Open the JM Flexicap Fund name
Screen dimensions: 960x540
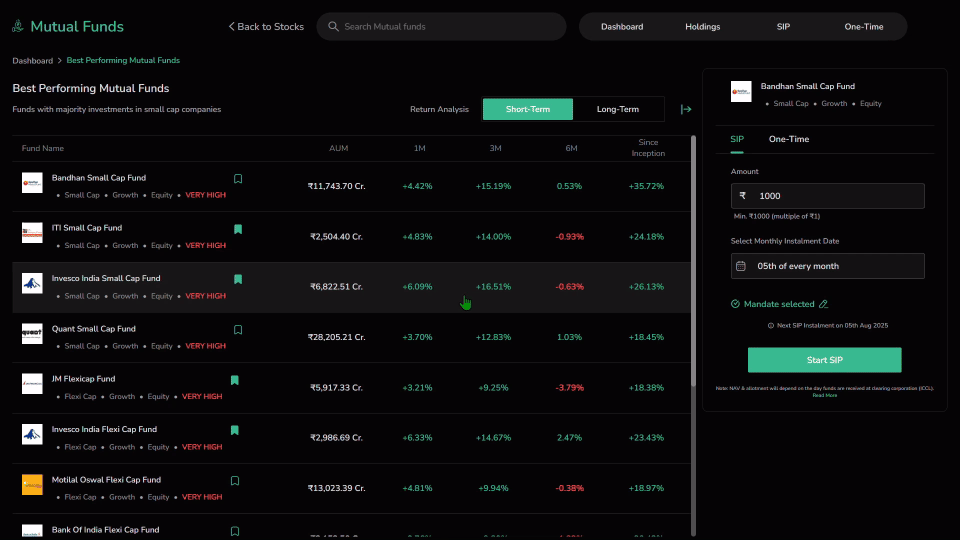coord(83,380)
